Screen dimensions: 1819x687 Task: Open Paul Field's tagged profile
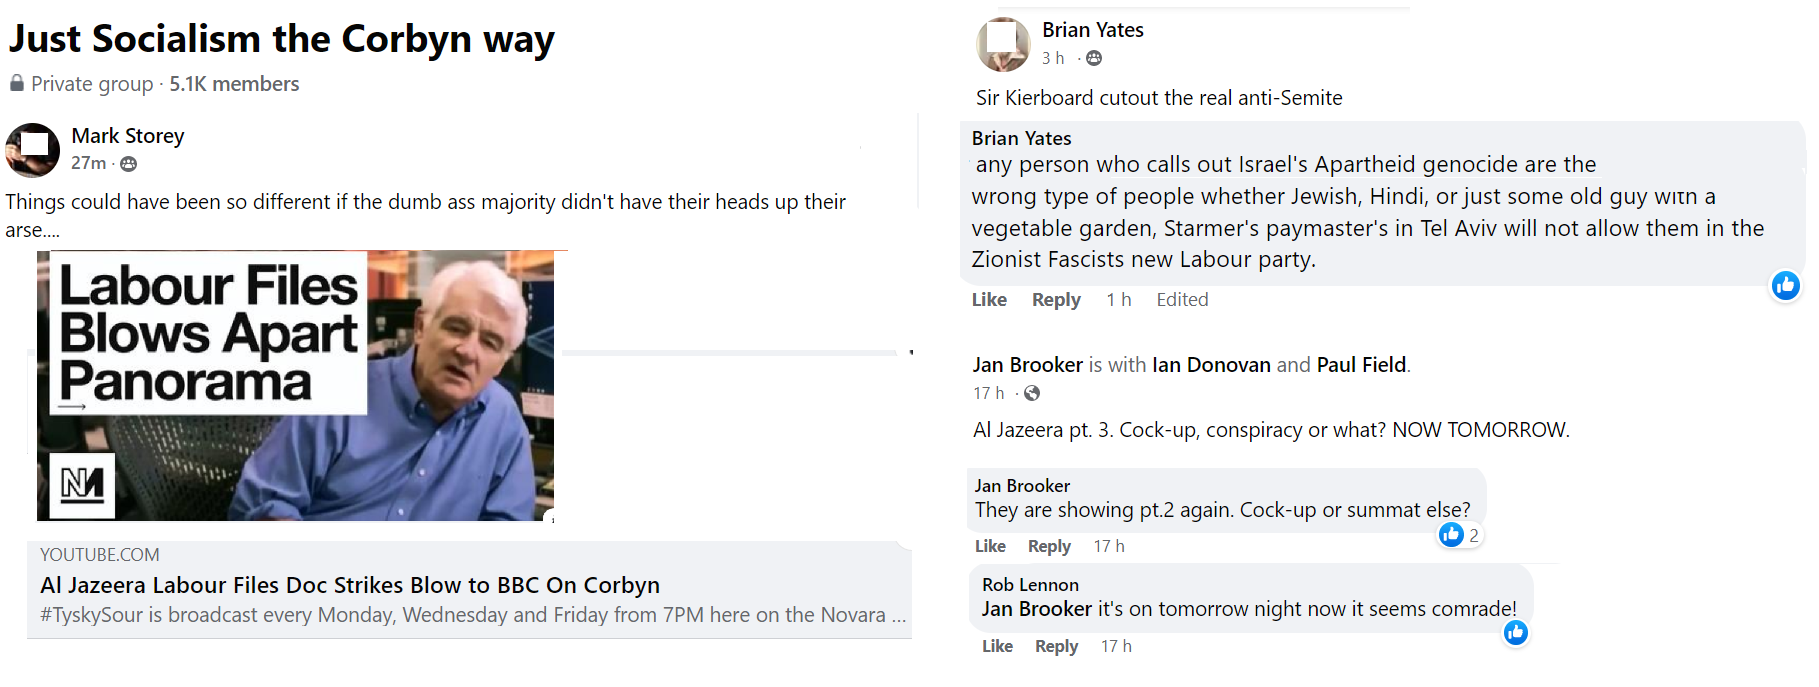1361,365
